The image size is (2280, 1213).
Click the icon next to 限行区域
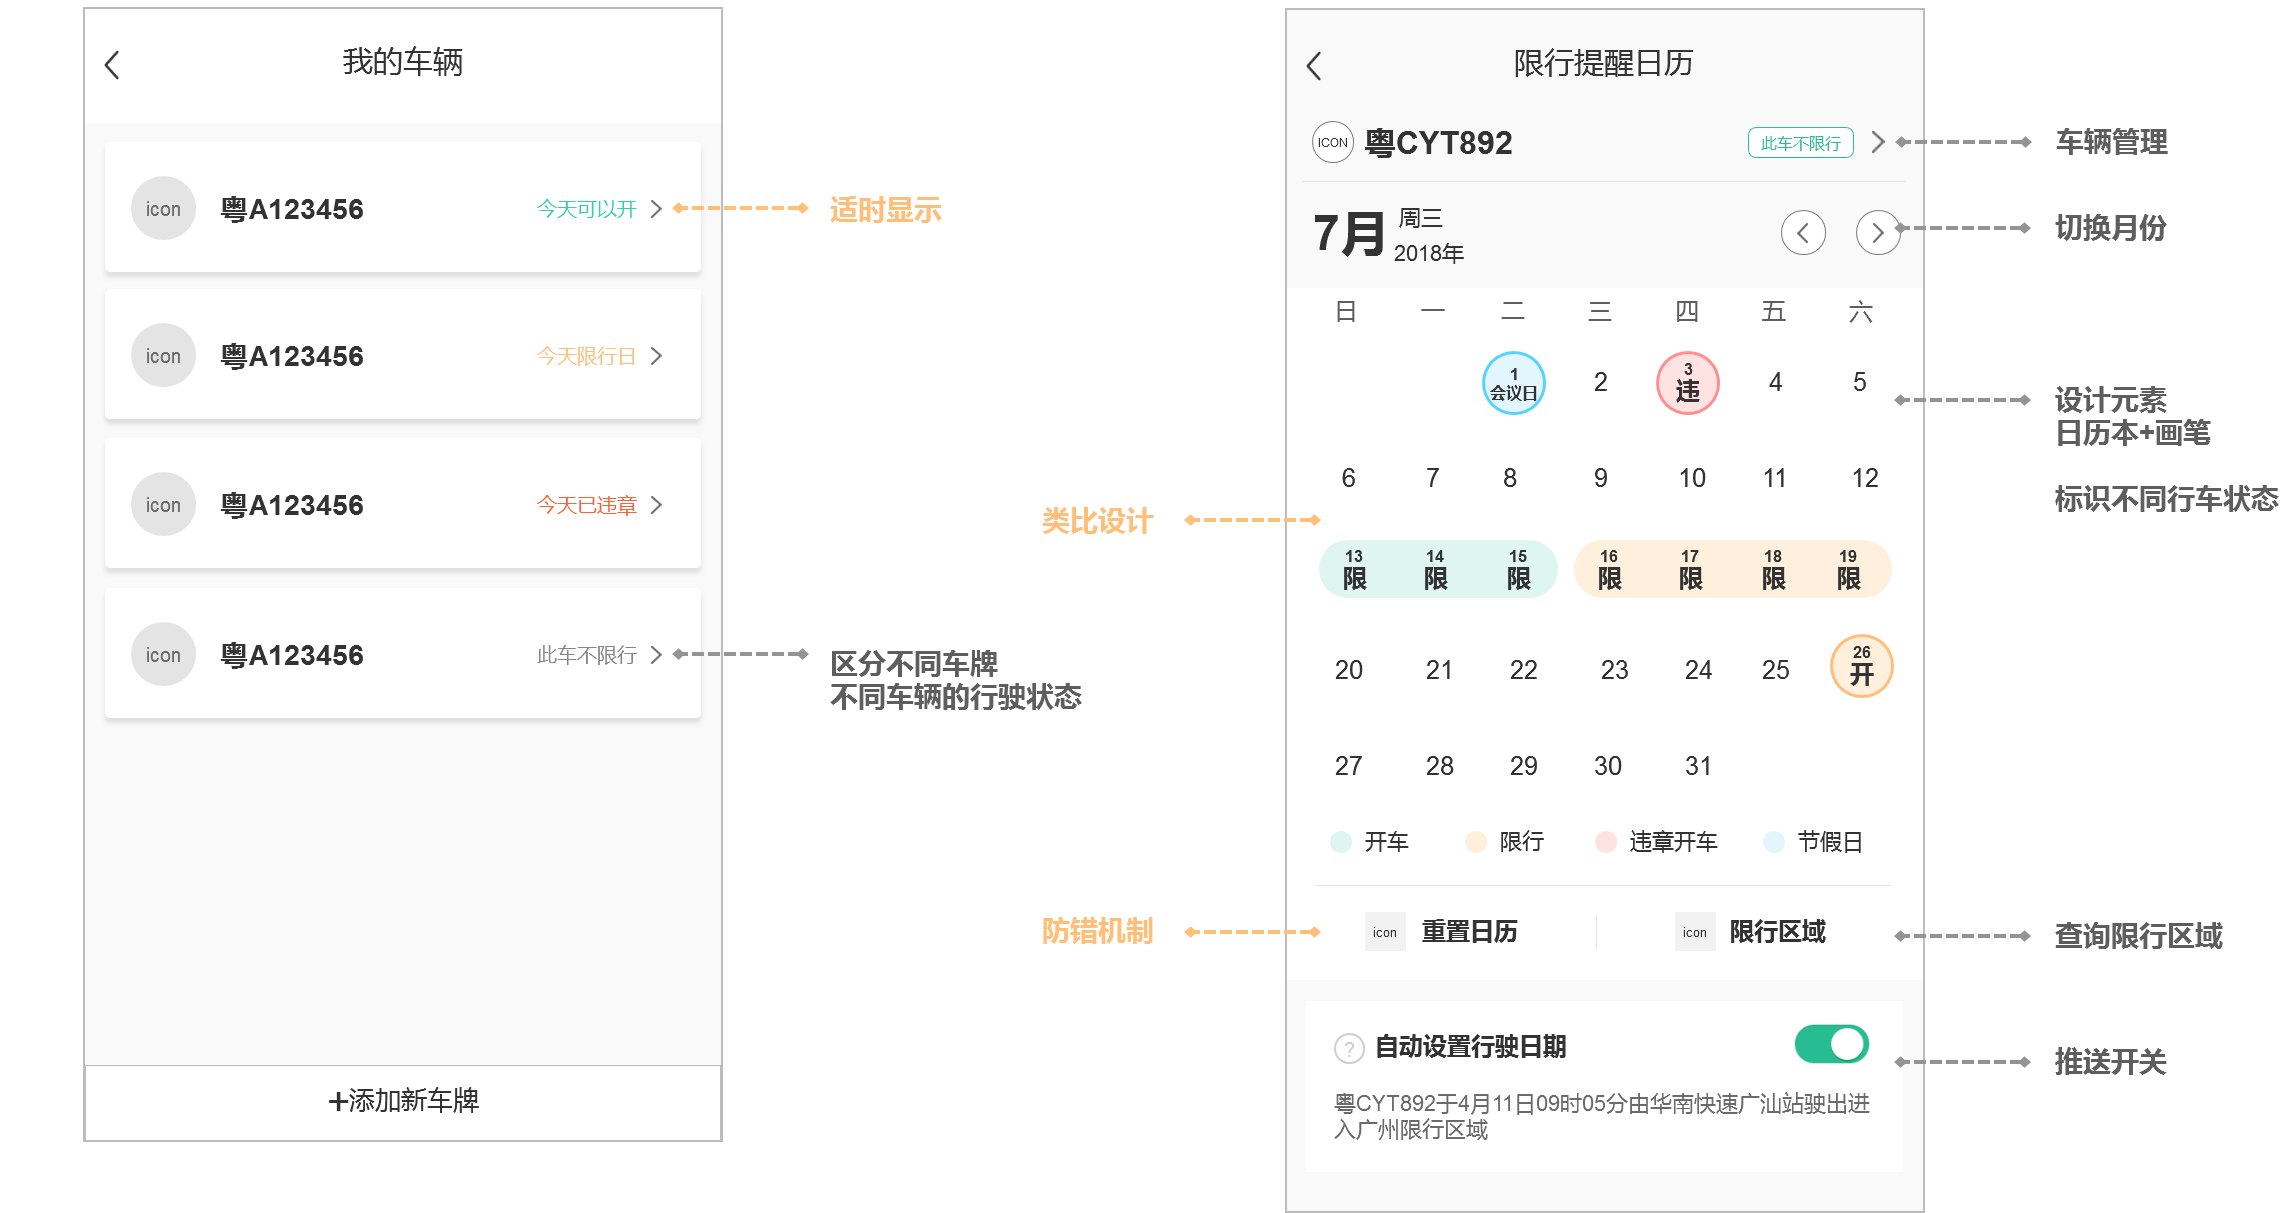coord(1694,932)
